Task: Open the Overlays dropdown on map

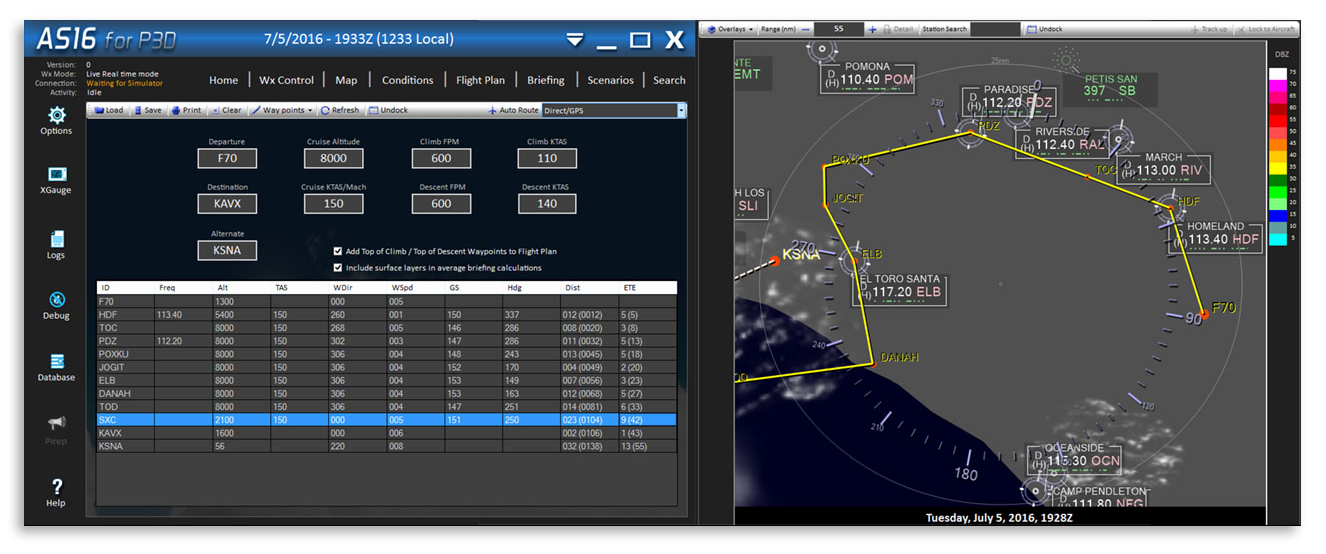Action: (730, 29)
